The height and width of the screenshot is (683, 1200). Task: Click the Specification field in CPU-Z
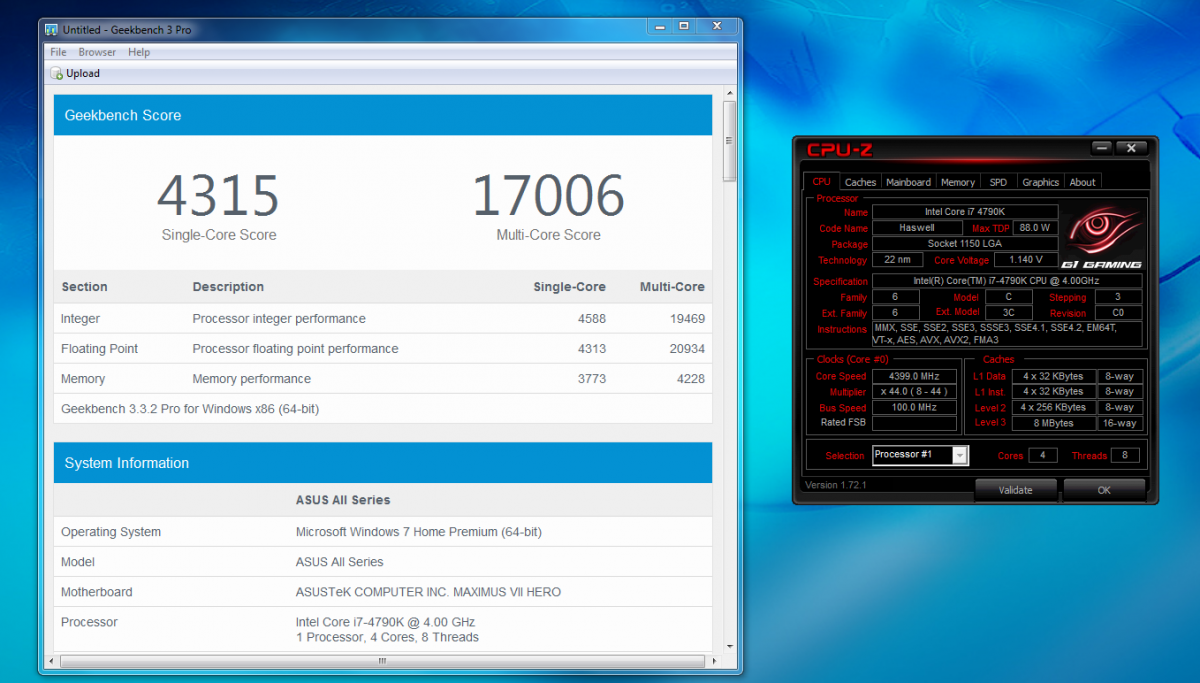pyautogui.click(x=1007, y=282)
